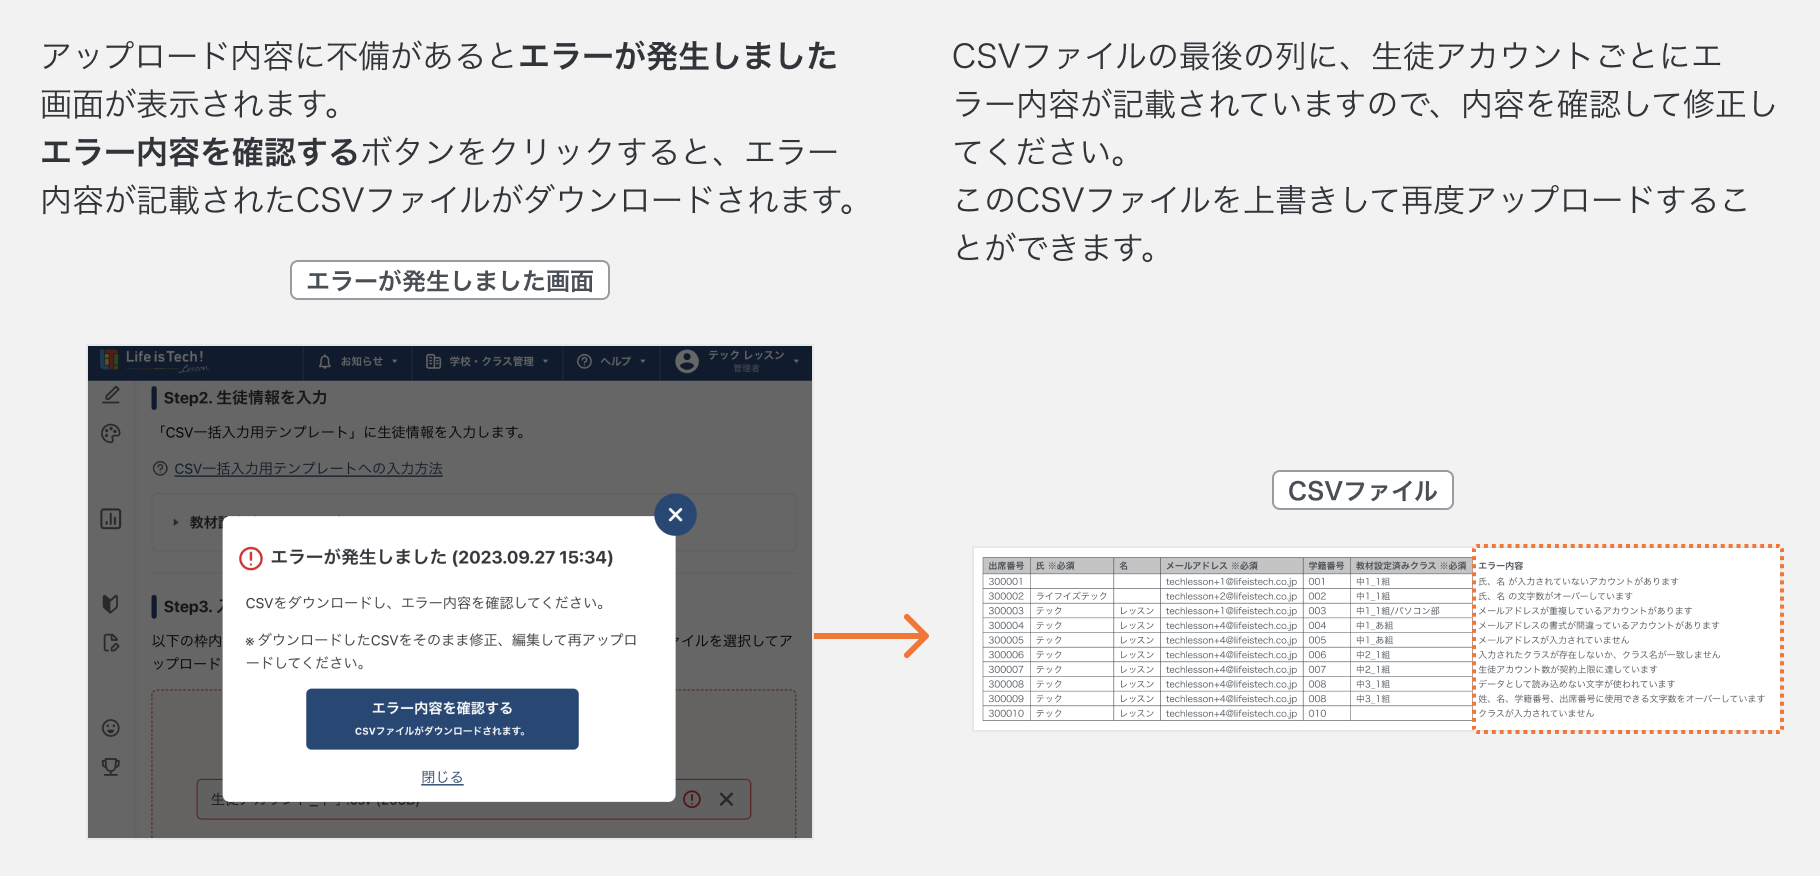Viewport: 1820px width, 876px height.
Task: Open the bar chart report sidebar icon
Action: (x=111, y=518)
